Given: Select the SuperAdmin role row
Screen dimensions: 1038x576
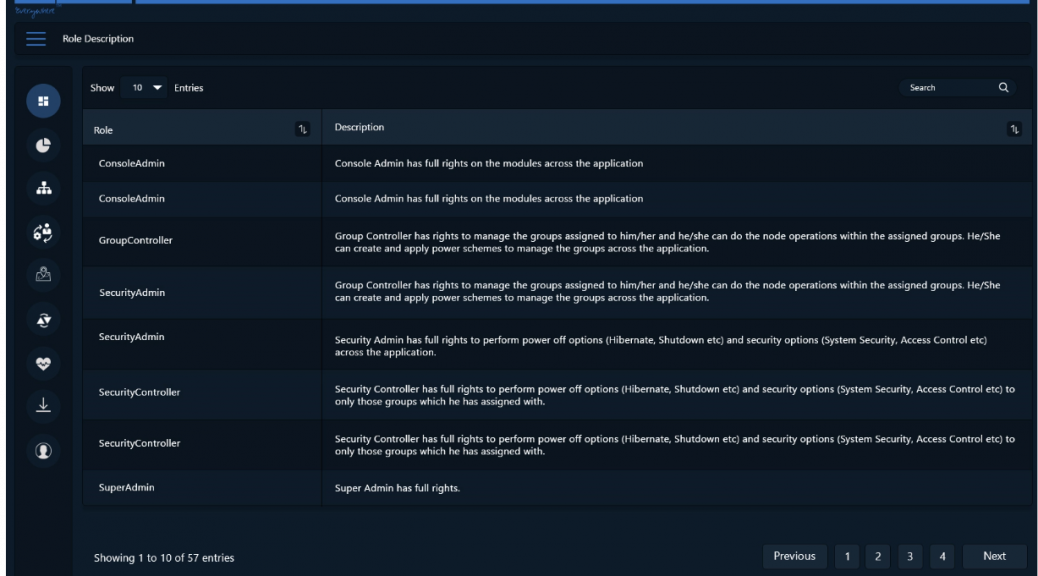Looking at the screenshot, I should coord(557,488).
